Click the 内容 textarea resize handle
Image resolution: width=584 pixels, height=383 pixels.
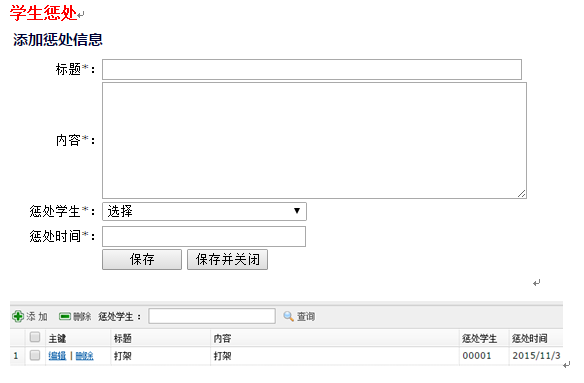pyautogui.click(x=521, y=193)
